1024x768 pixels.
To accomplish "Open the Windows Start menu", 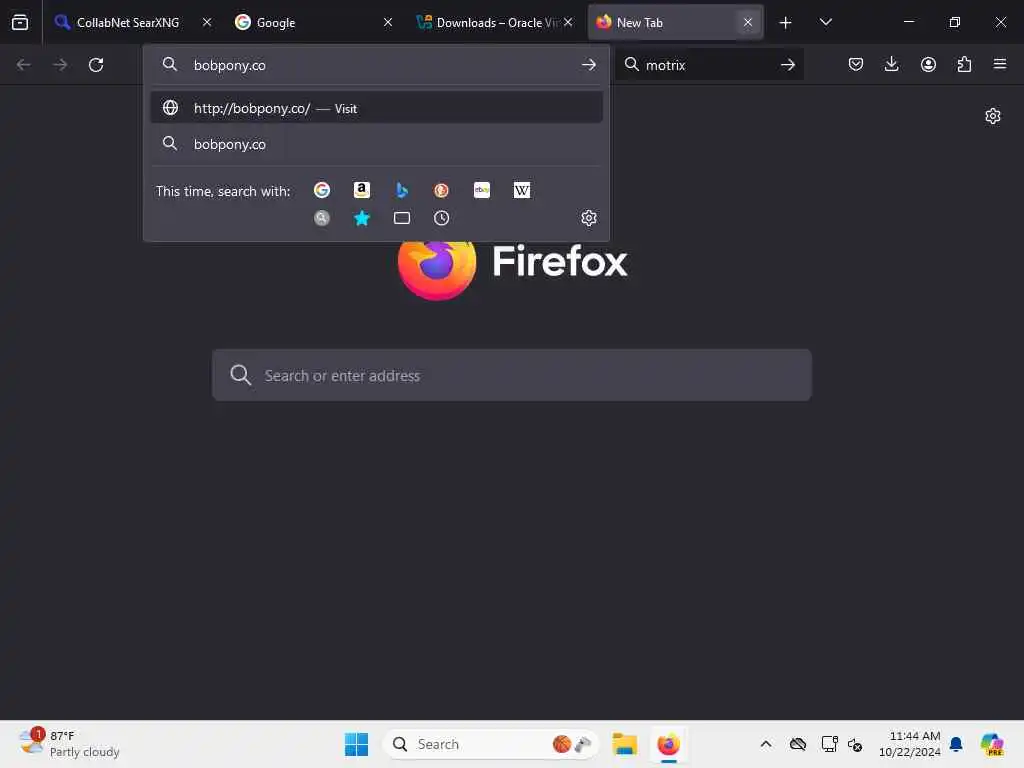I will point(357,744).
